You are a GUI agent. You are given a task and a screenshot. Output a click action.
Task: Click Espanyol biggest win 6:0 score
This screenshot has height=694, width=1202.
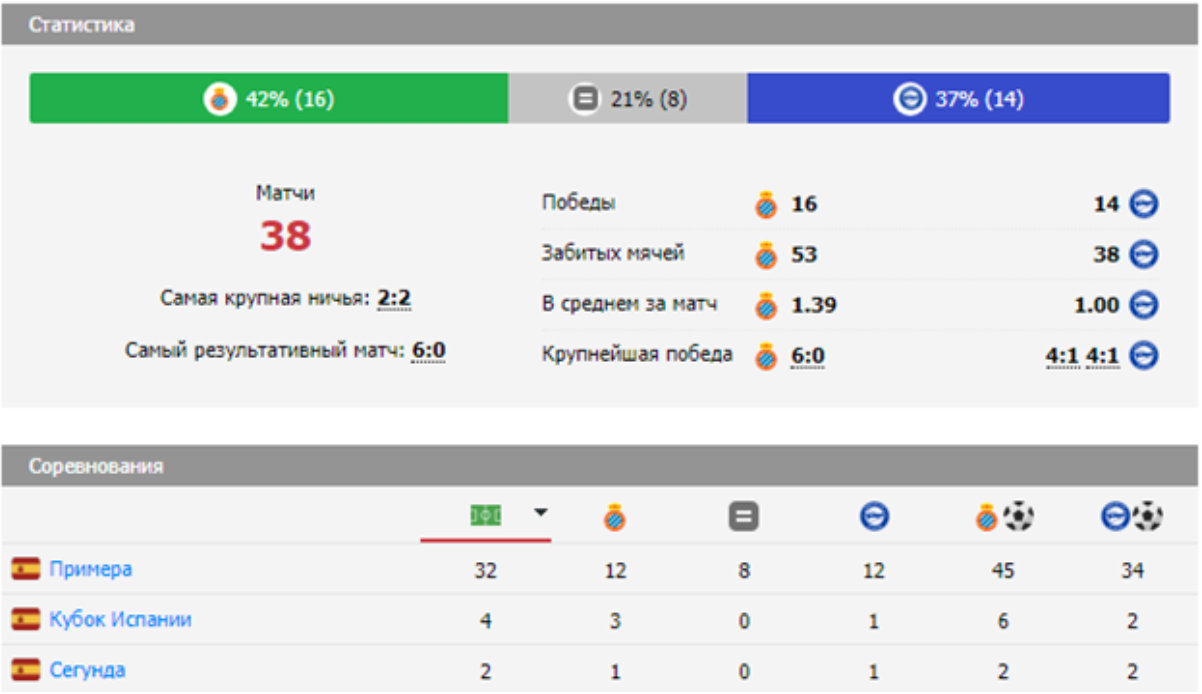808,356
